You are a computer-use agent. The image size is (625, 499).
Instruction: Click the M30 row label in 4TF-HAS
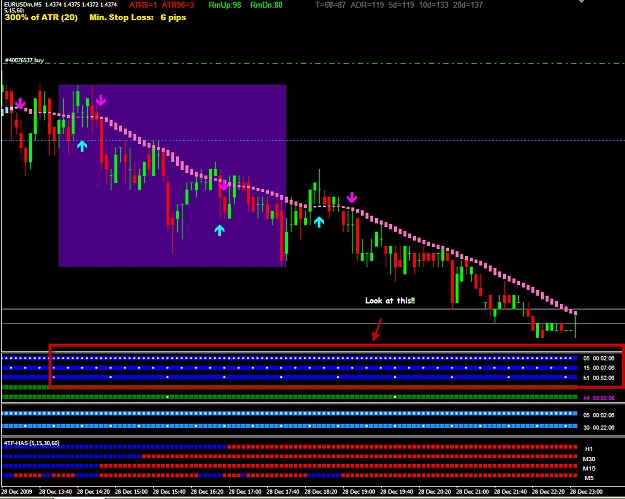589,459
